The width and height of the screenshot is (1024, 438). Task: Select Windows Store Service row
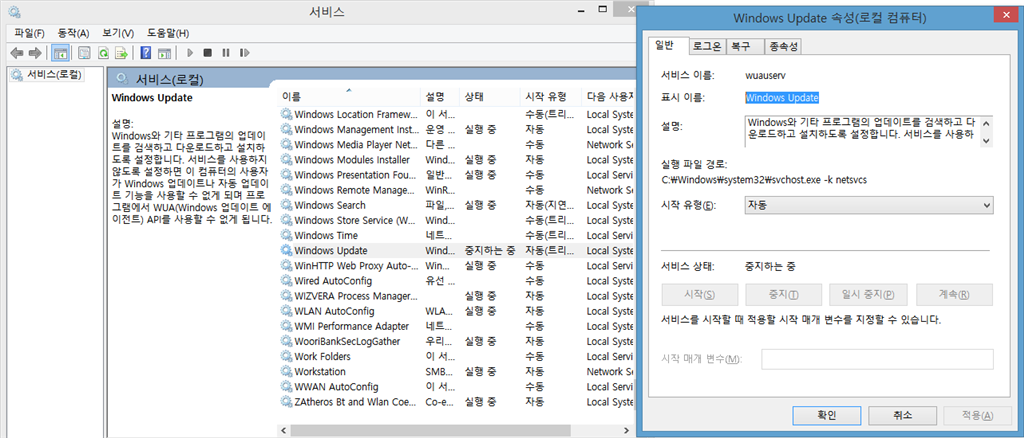point(457,220)
